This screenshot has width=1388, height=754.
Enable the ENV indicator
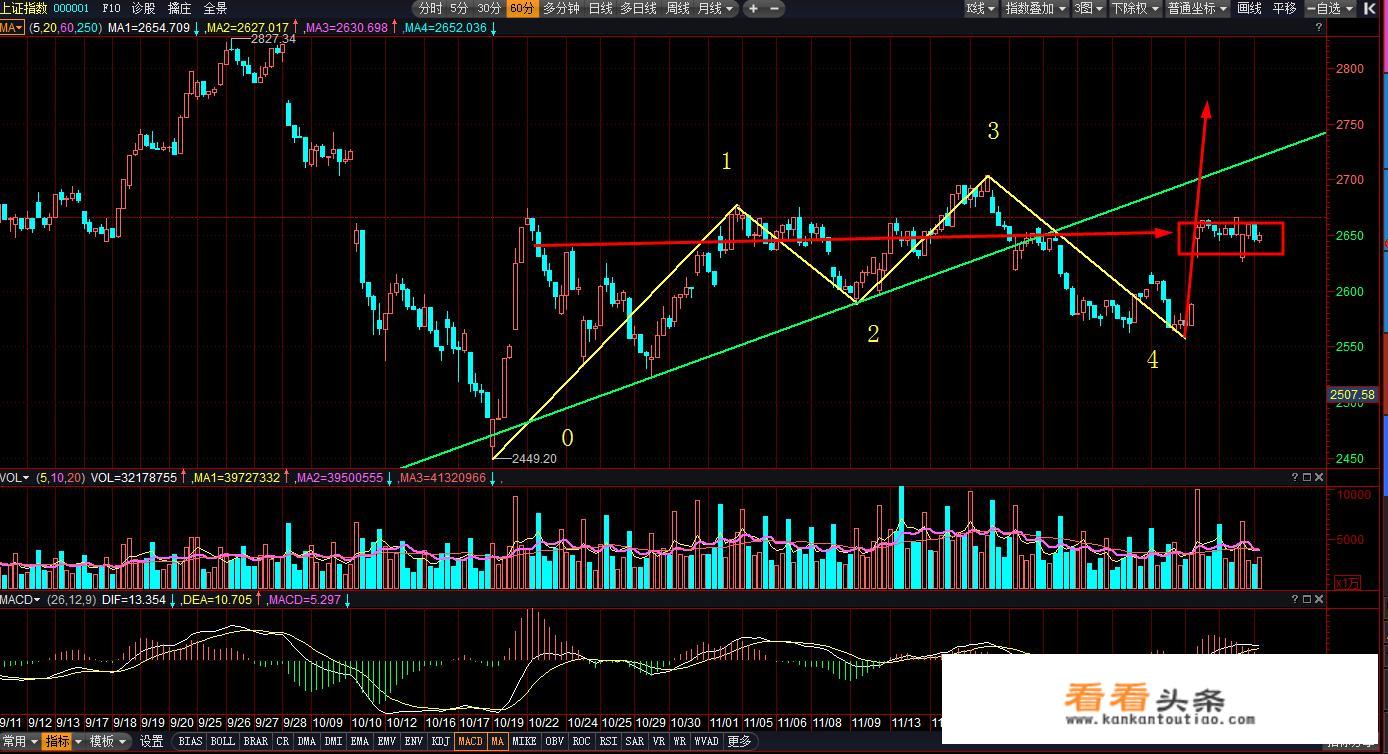413,742
